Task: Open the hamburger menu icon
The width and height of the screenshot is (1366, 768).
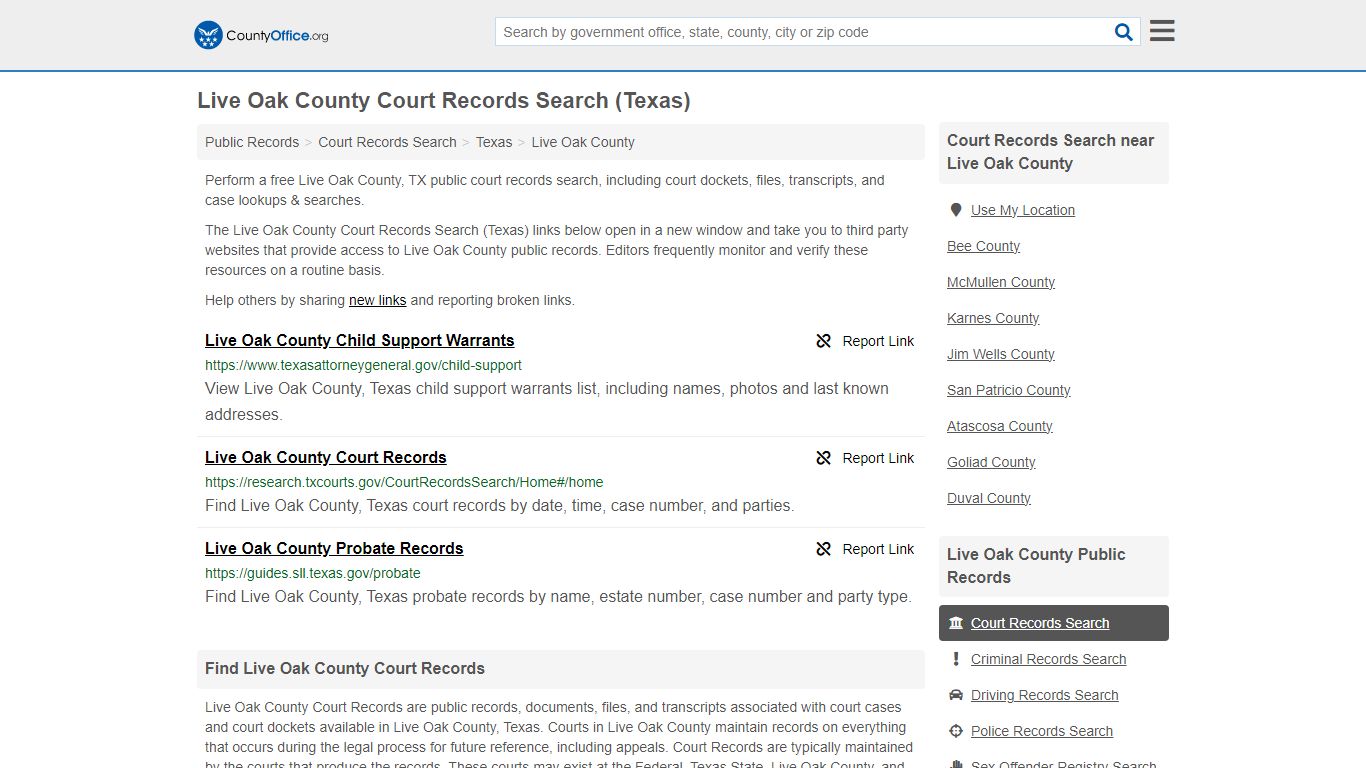Action: tap(1162, 31)
